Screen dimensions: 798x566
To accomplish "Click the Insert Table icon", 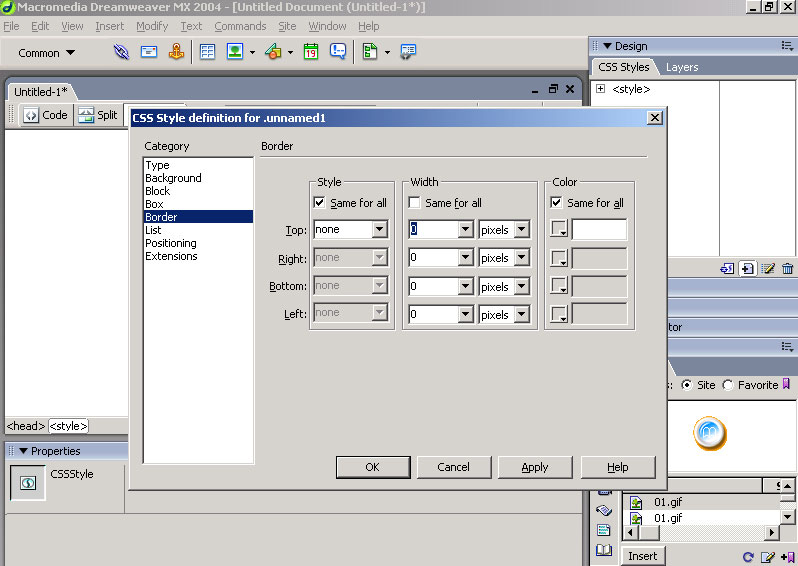I will [208, 53].
